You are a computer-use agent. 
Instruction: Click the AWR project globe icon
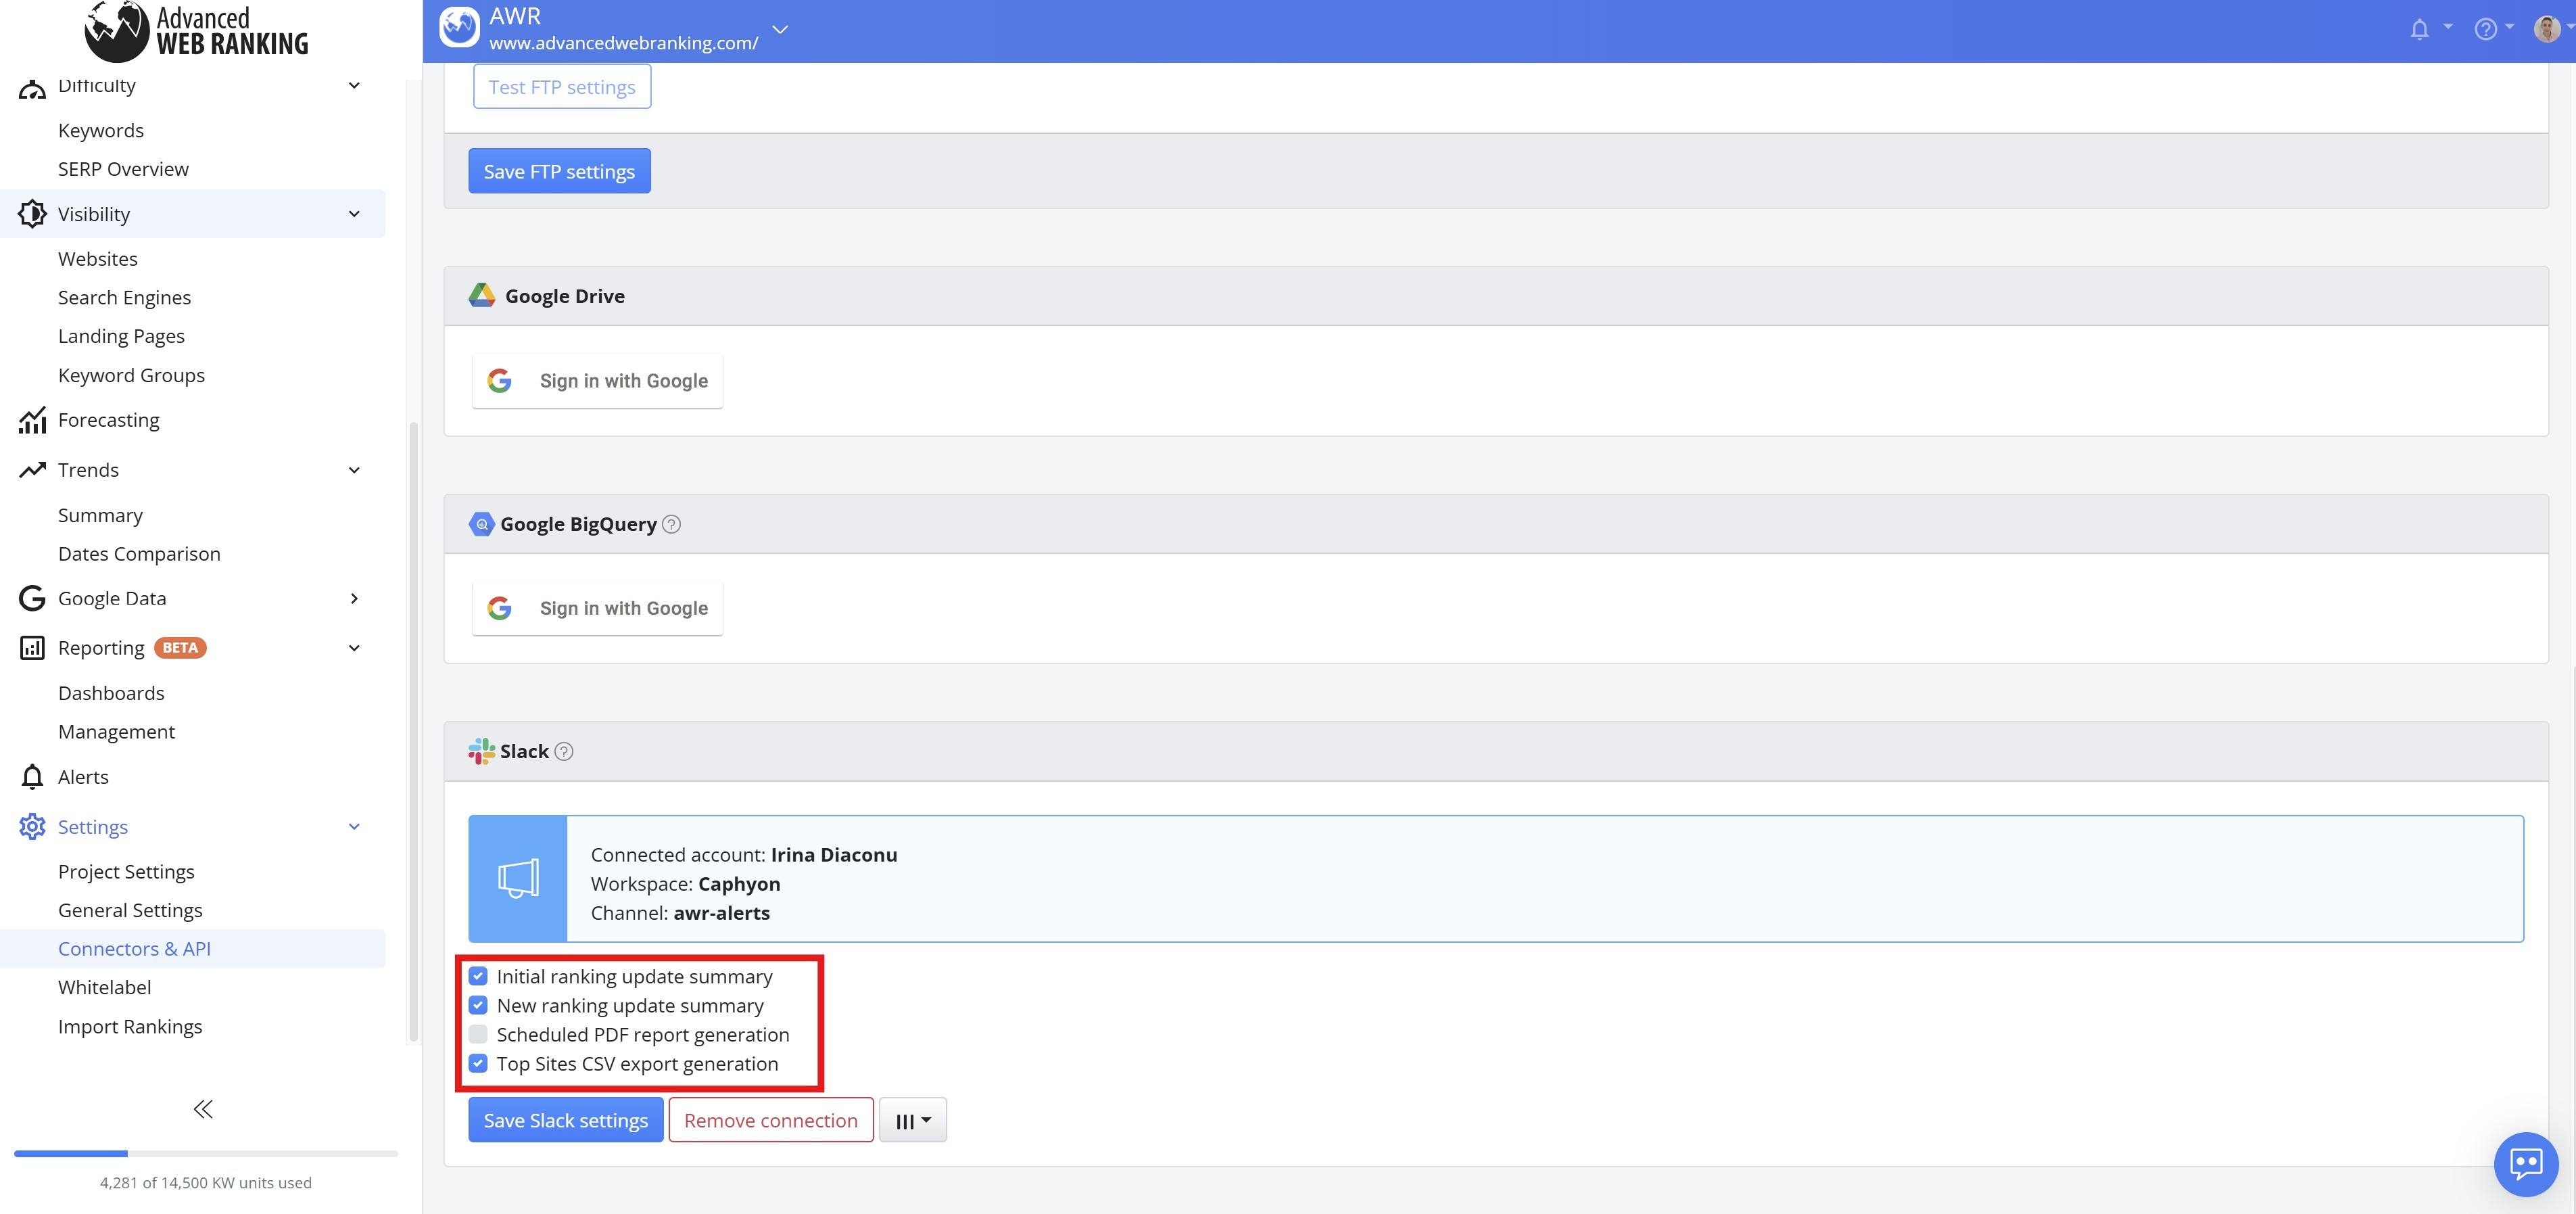[x=459, y=28]
